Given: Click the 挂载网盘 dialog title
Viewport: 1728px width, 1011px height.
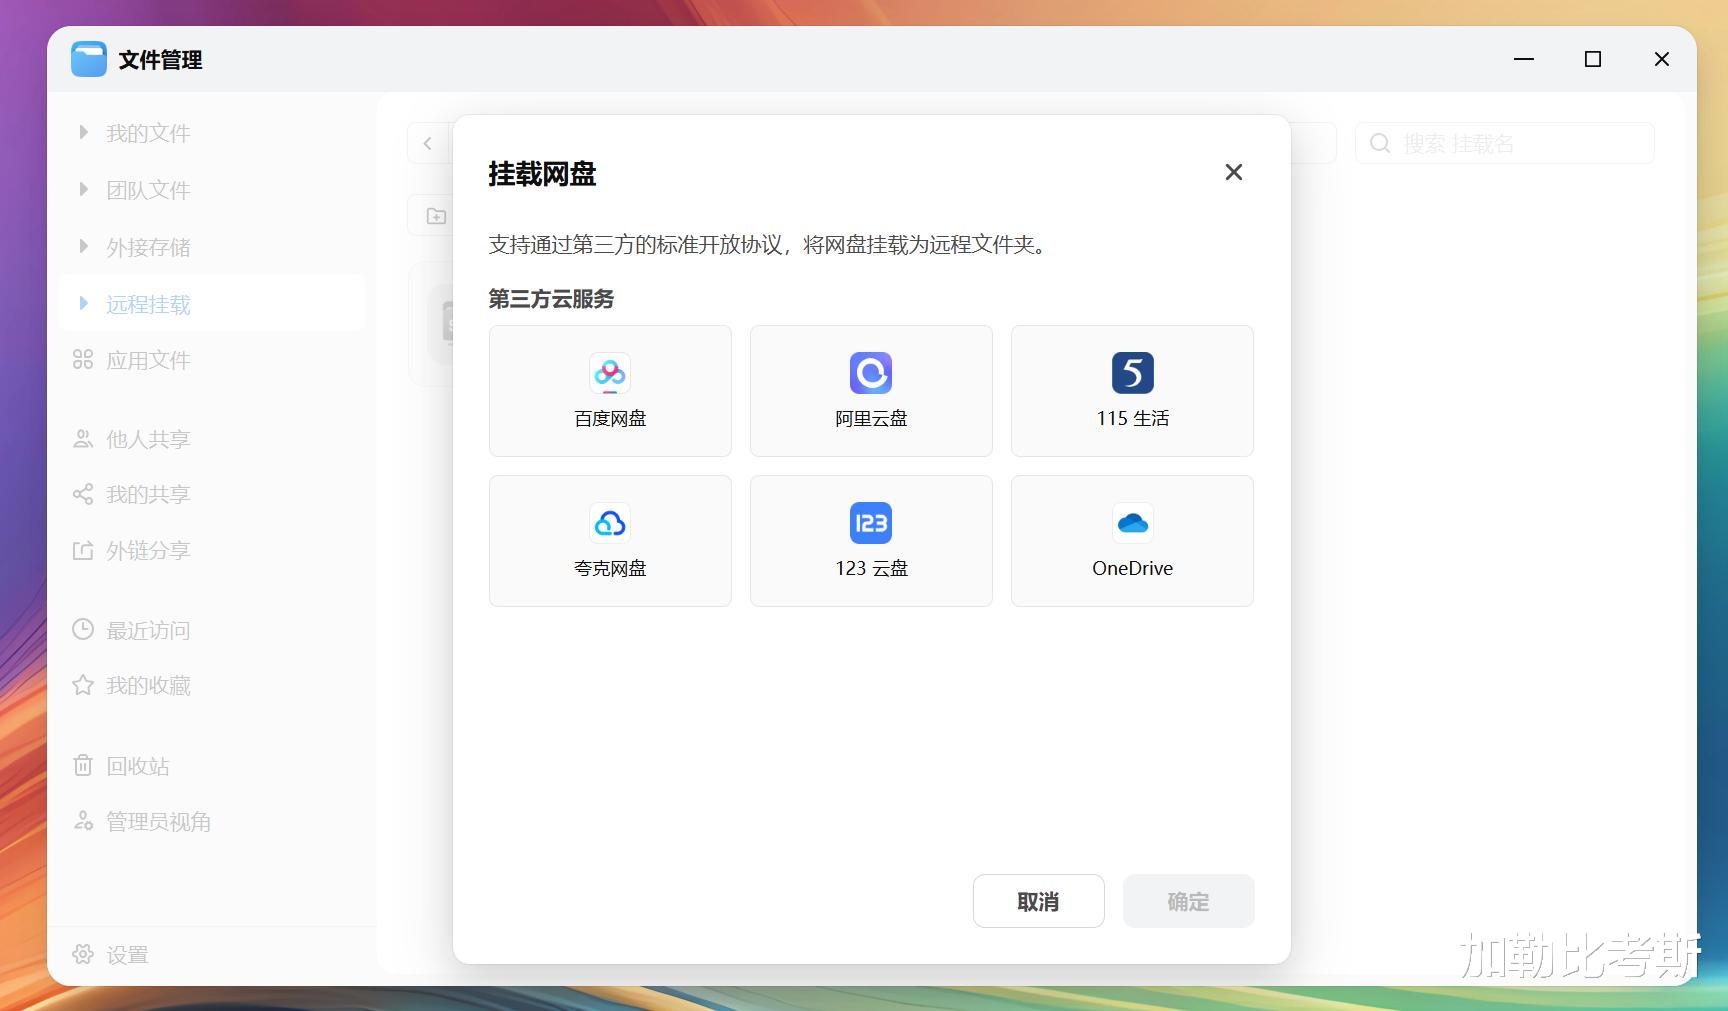Looking at the screenshot, I should click(542, 174).
